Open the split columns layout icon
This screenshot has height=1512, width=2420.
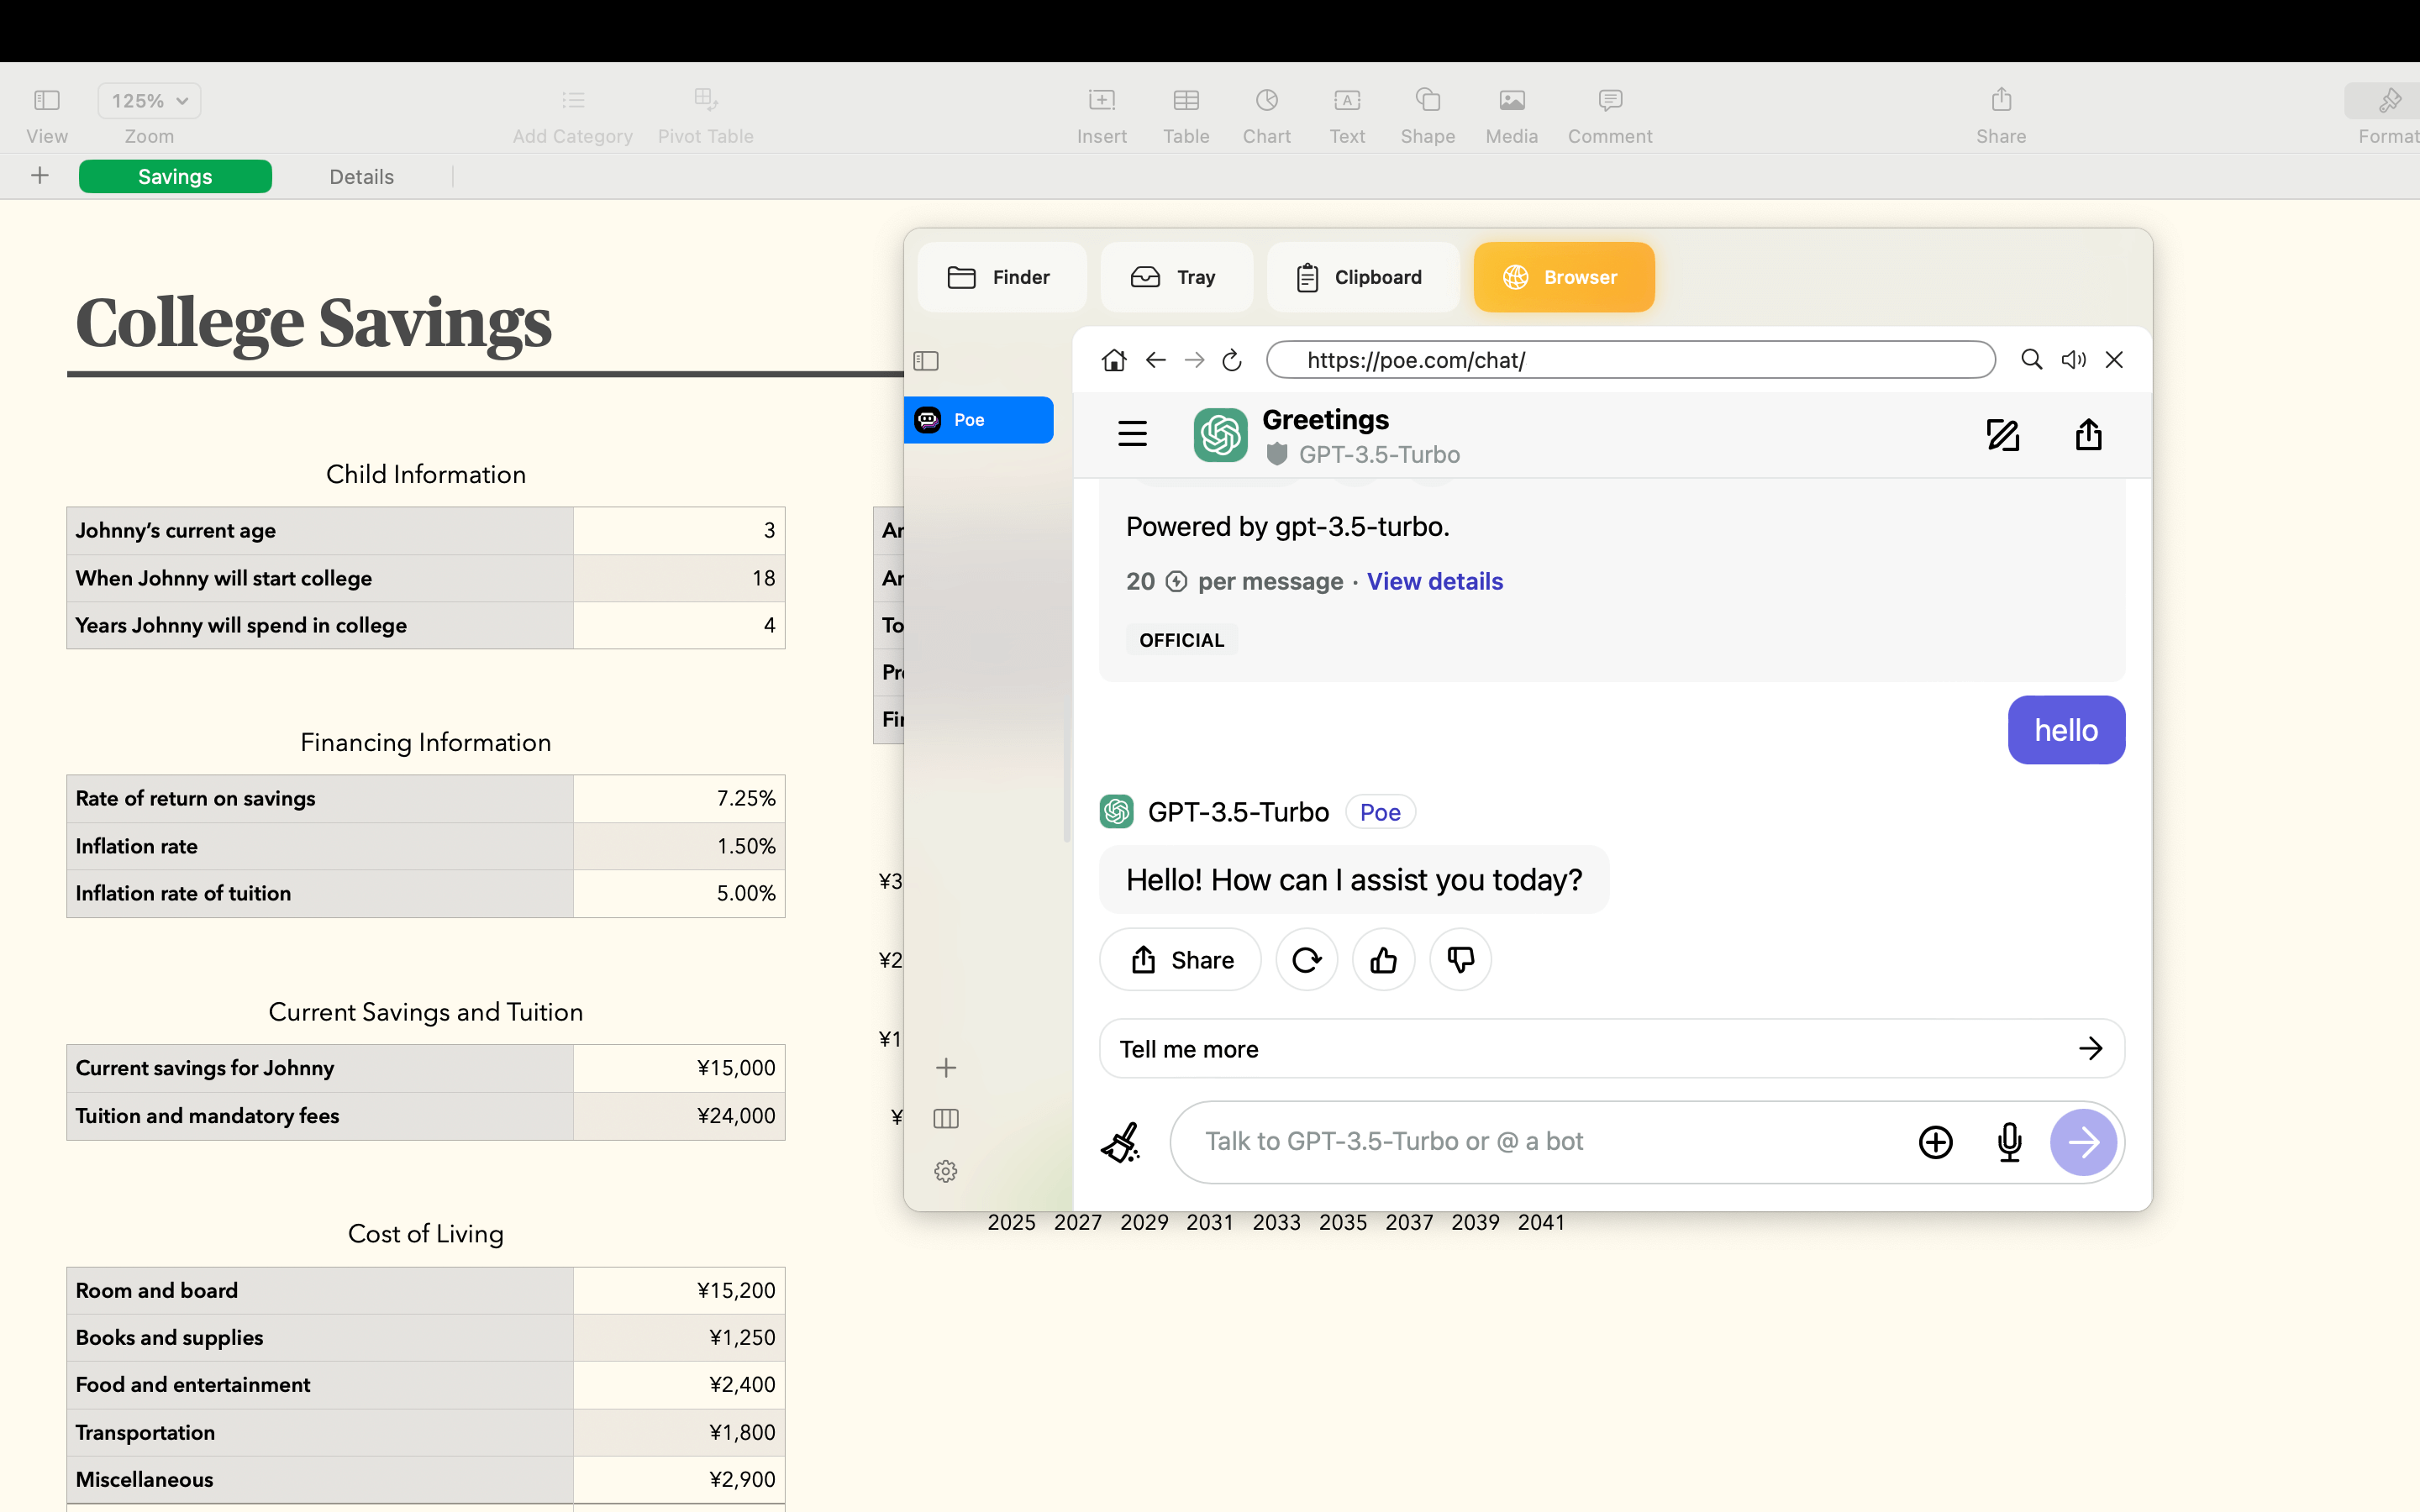946,1119
